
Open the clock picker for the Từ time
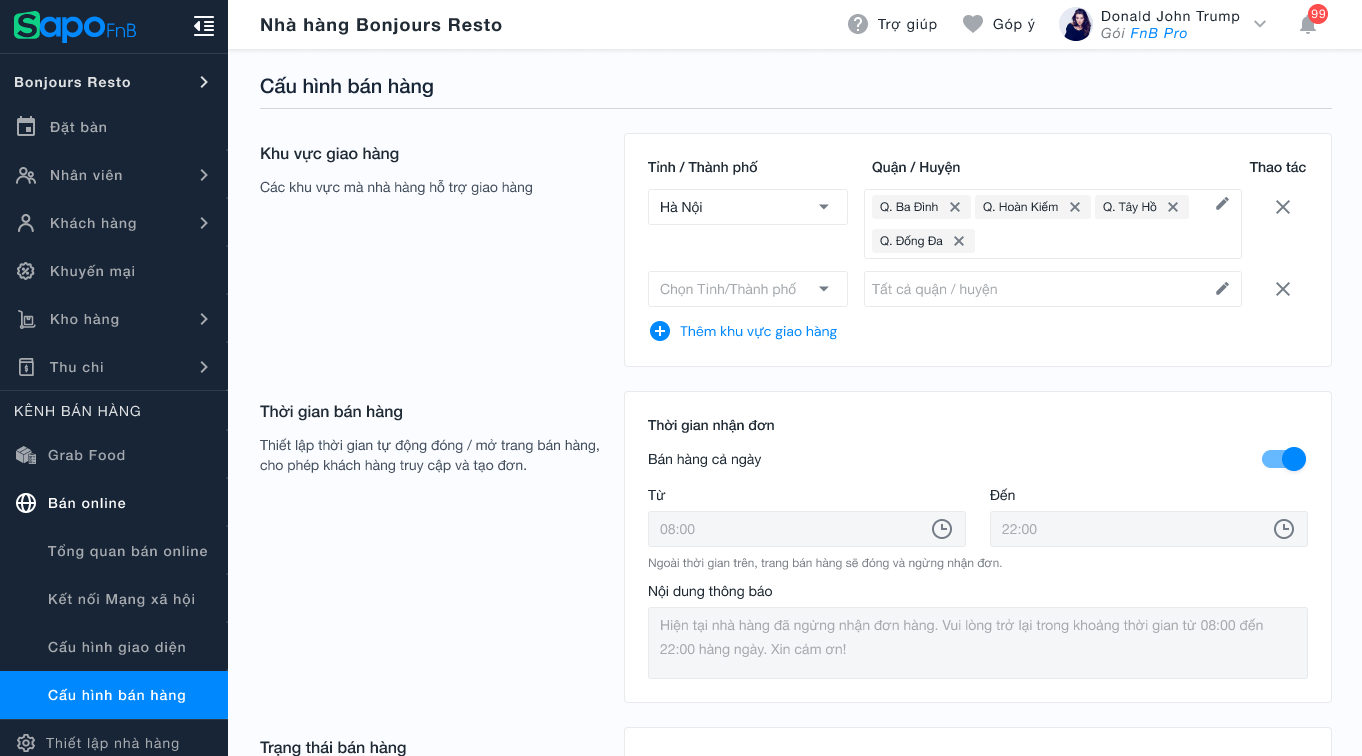click(x=941, y=529)
